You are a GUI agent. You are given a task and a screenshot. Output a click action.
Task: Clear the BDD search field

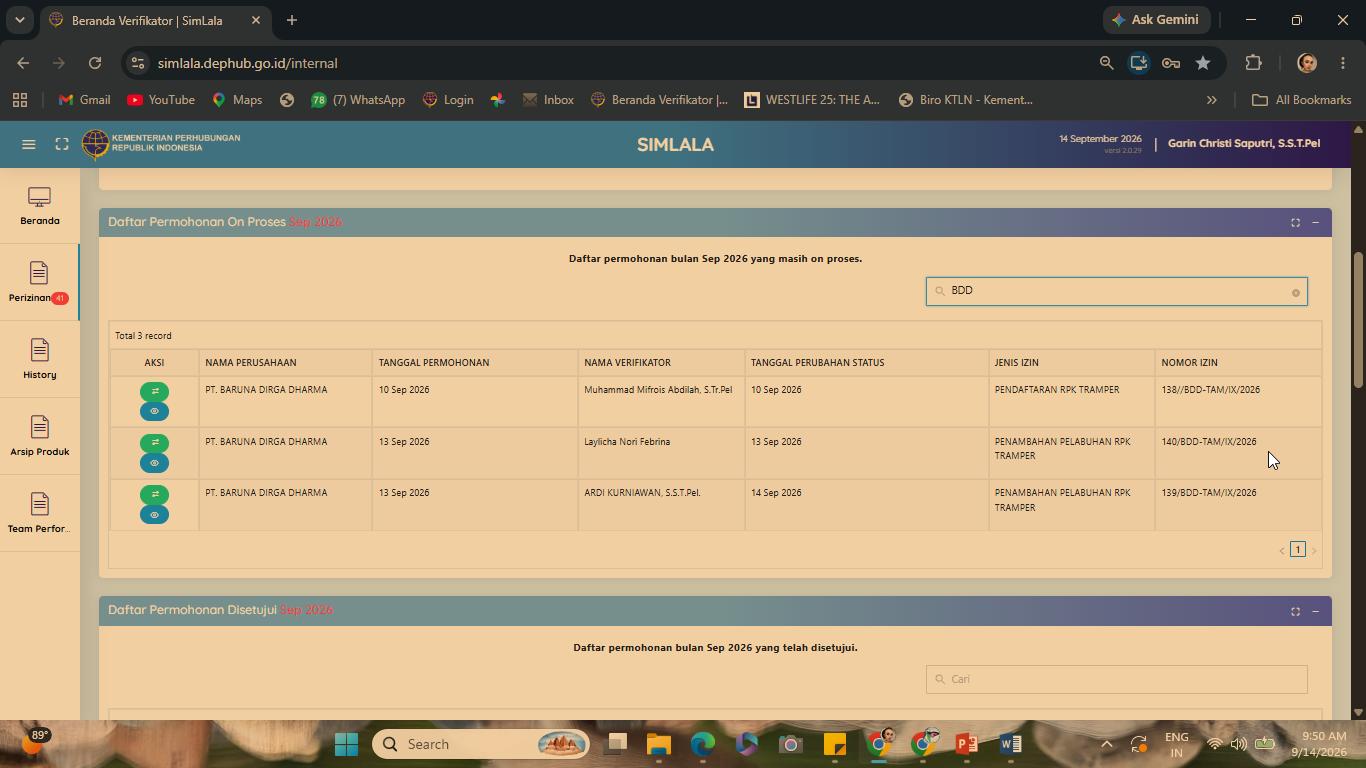pos(1295,293)
